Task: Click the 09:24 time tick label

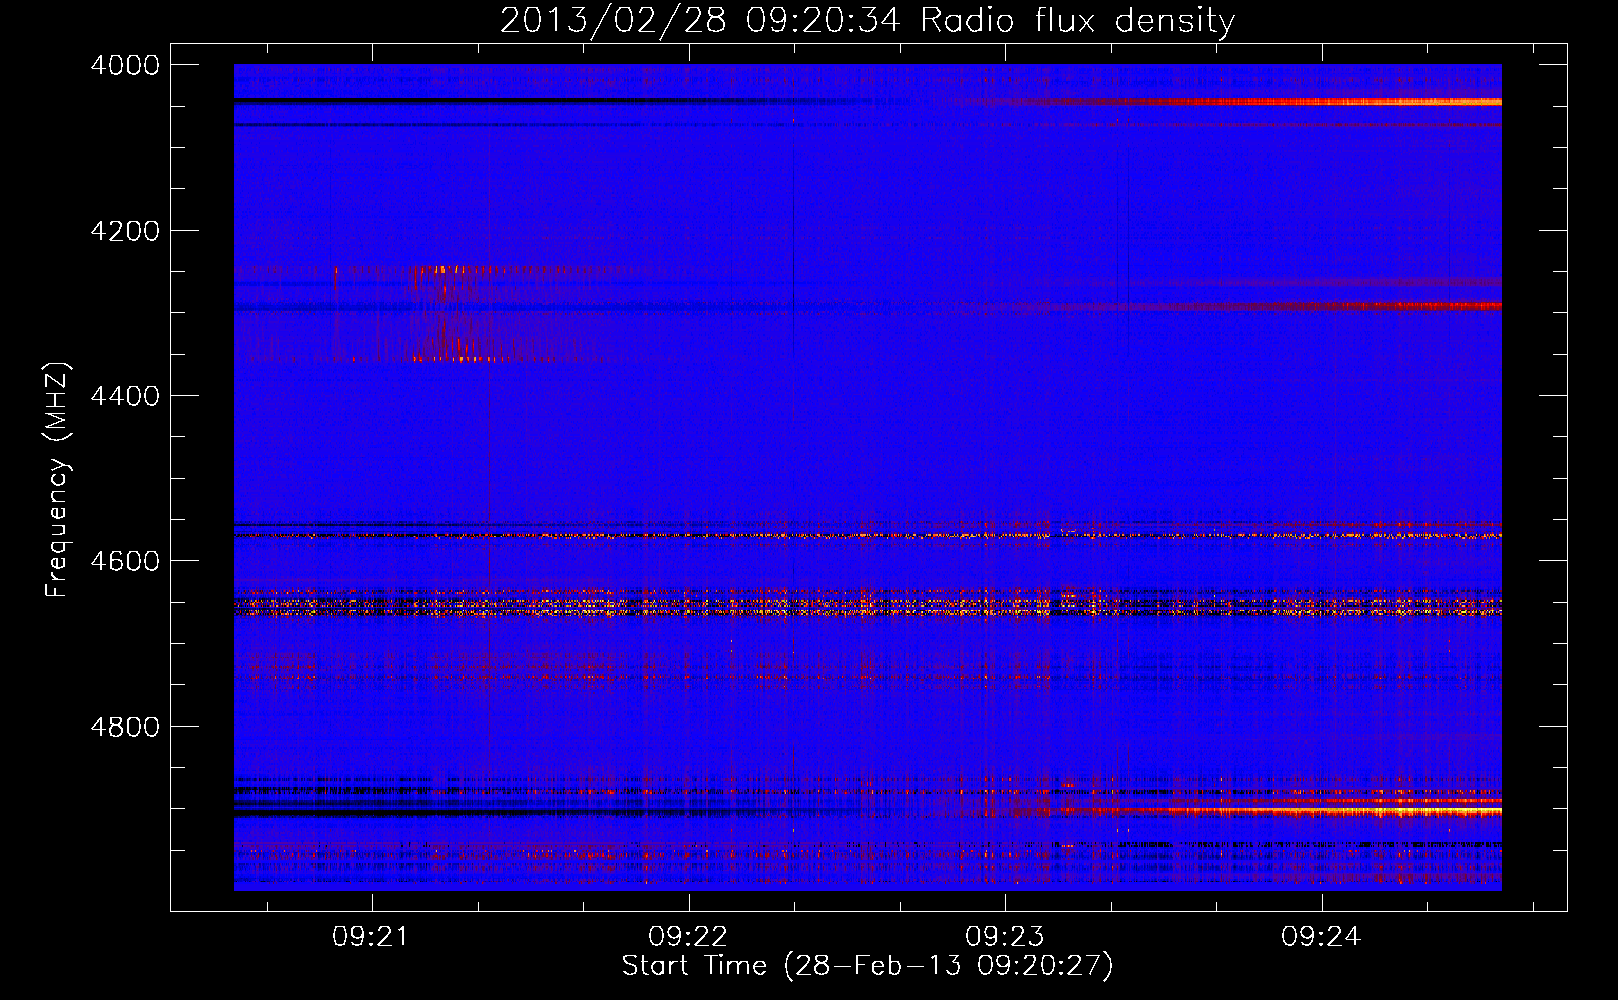Action: click(x=1321, y=937)
